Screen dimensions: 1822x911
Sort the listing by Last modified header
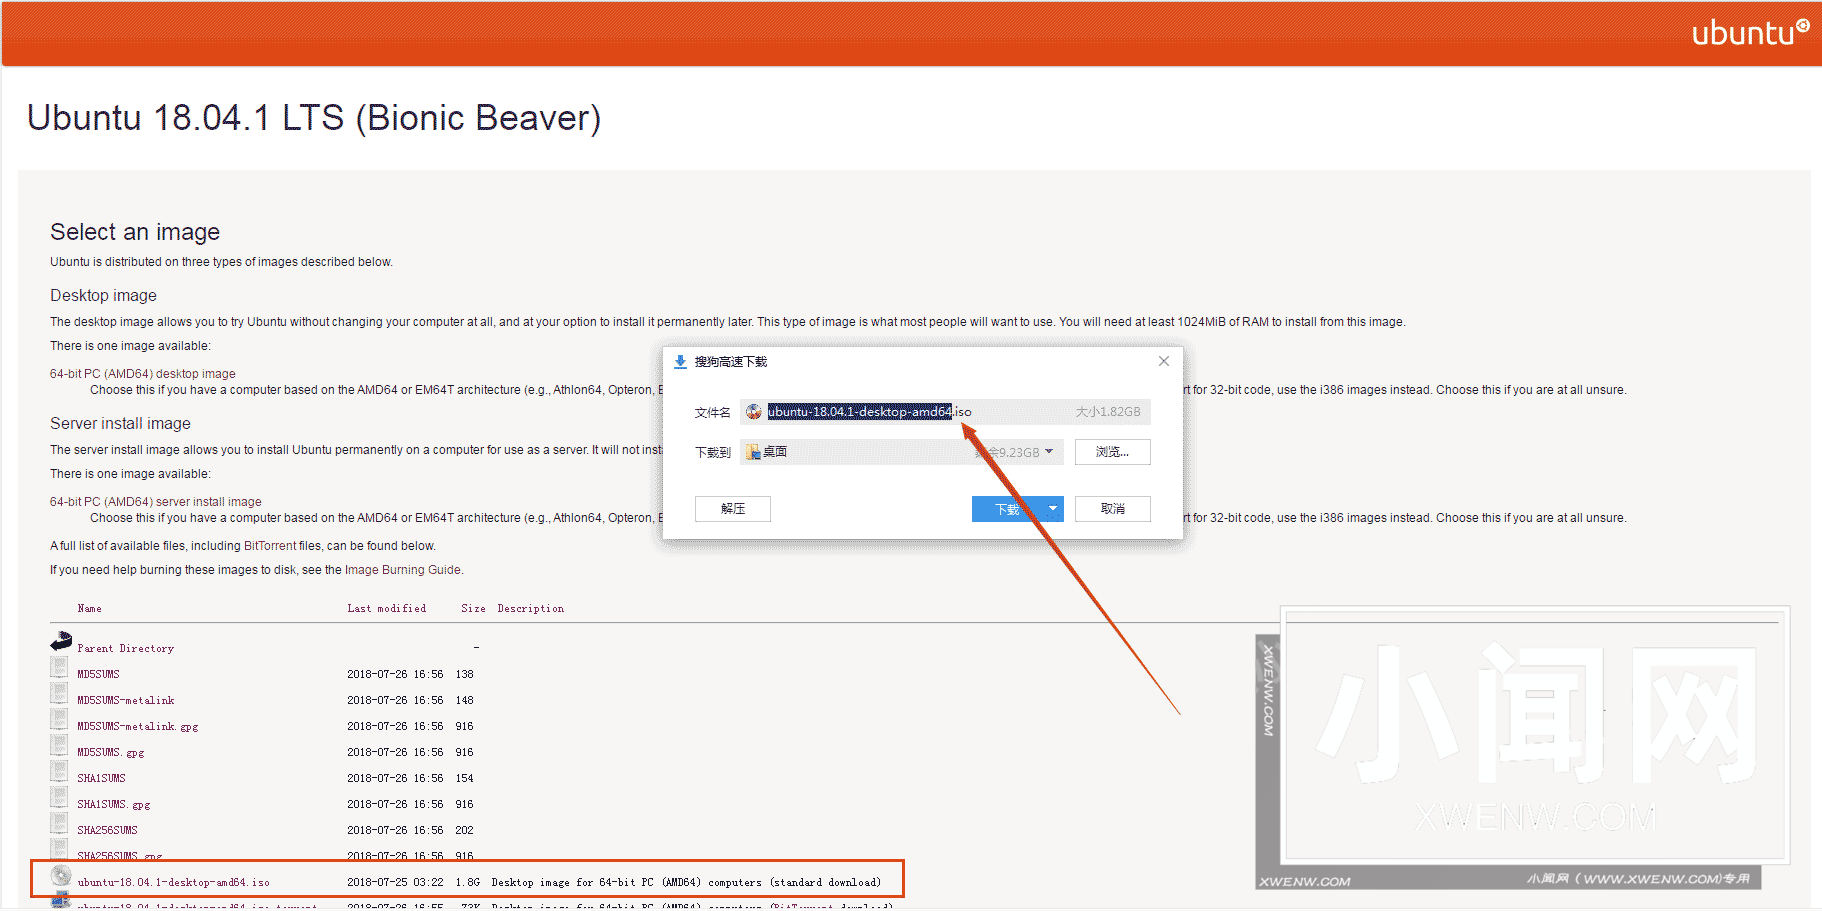(387, 609)
